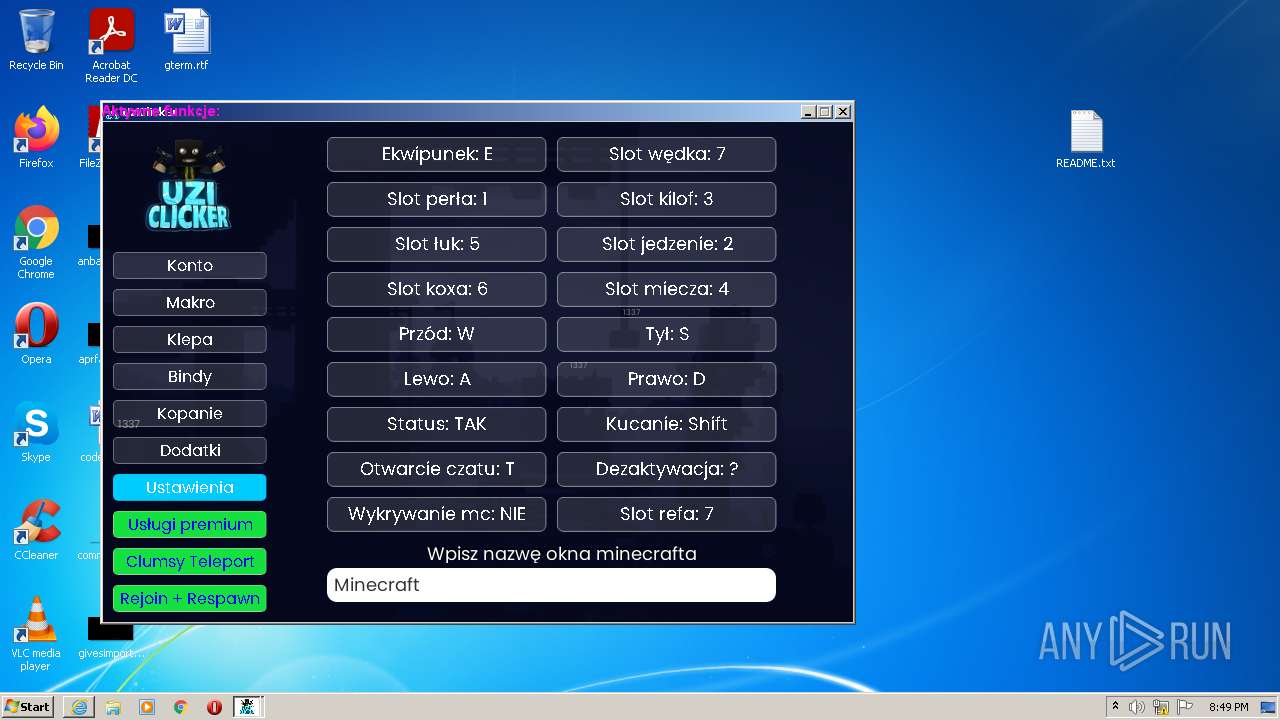
Task: Open the volume control tray icon
Action: (1137, 706)
